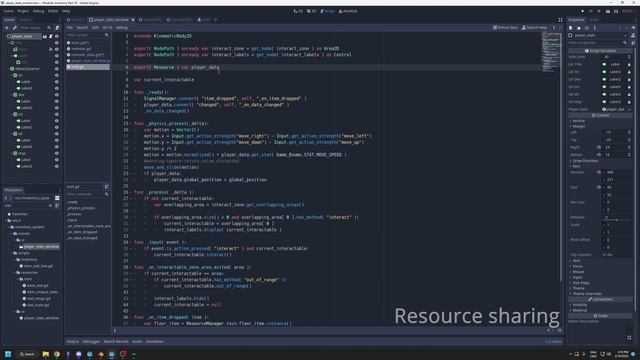Image resolution: width=640 pixels, height=360 pixels.
Task: Click the load resource icon in Inspector
Action: [579, 28]
